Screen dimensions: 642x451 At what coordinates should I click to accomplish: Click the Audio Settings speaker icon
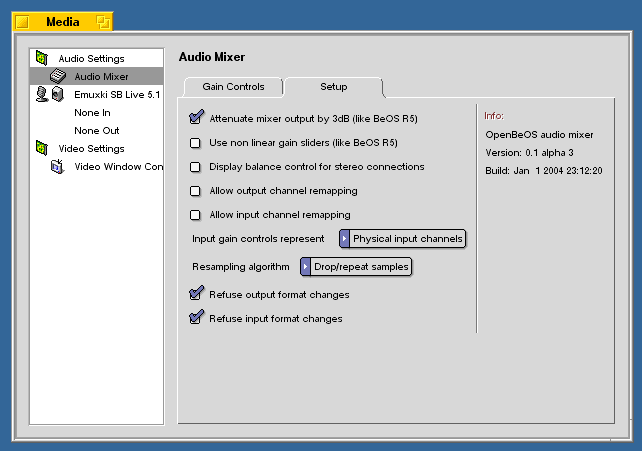pos(42,58)
